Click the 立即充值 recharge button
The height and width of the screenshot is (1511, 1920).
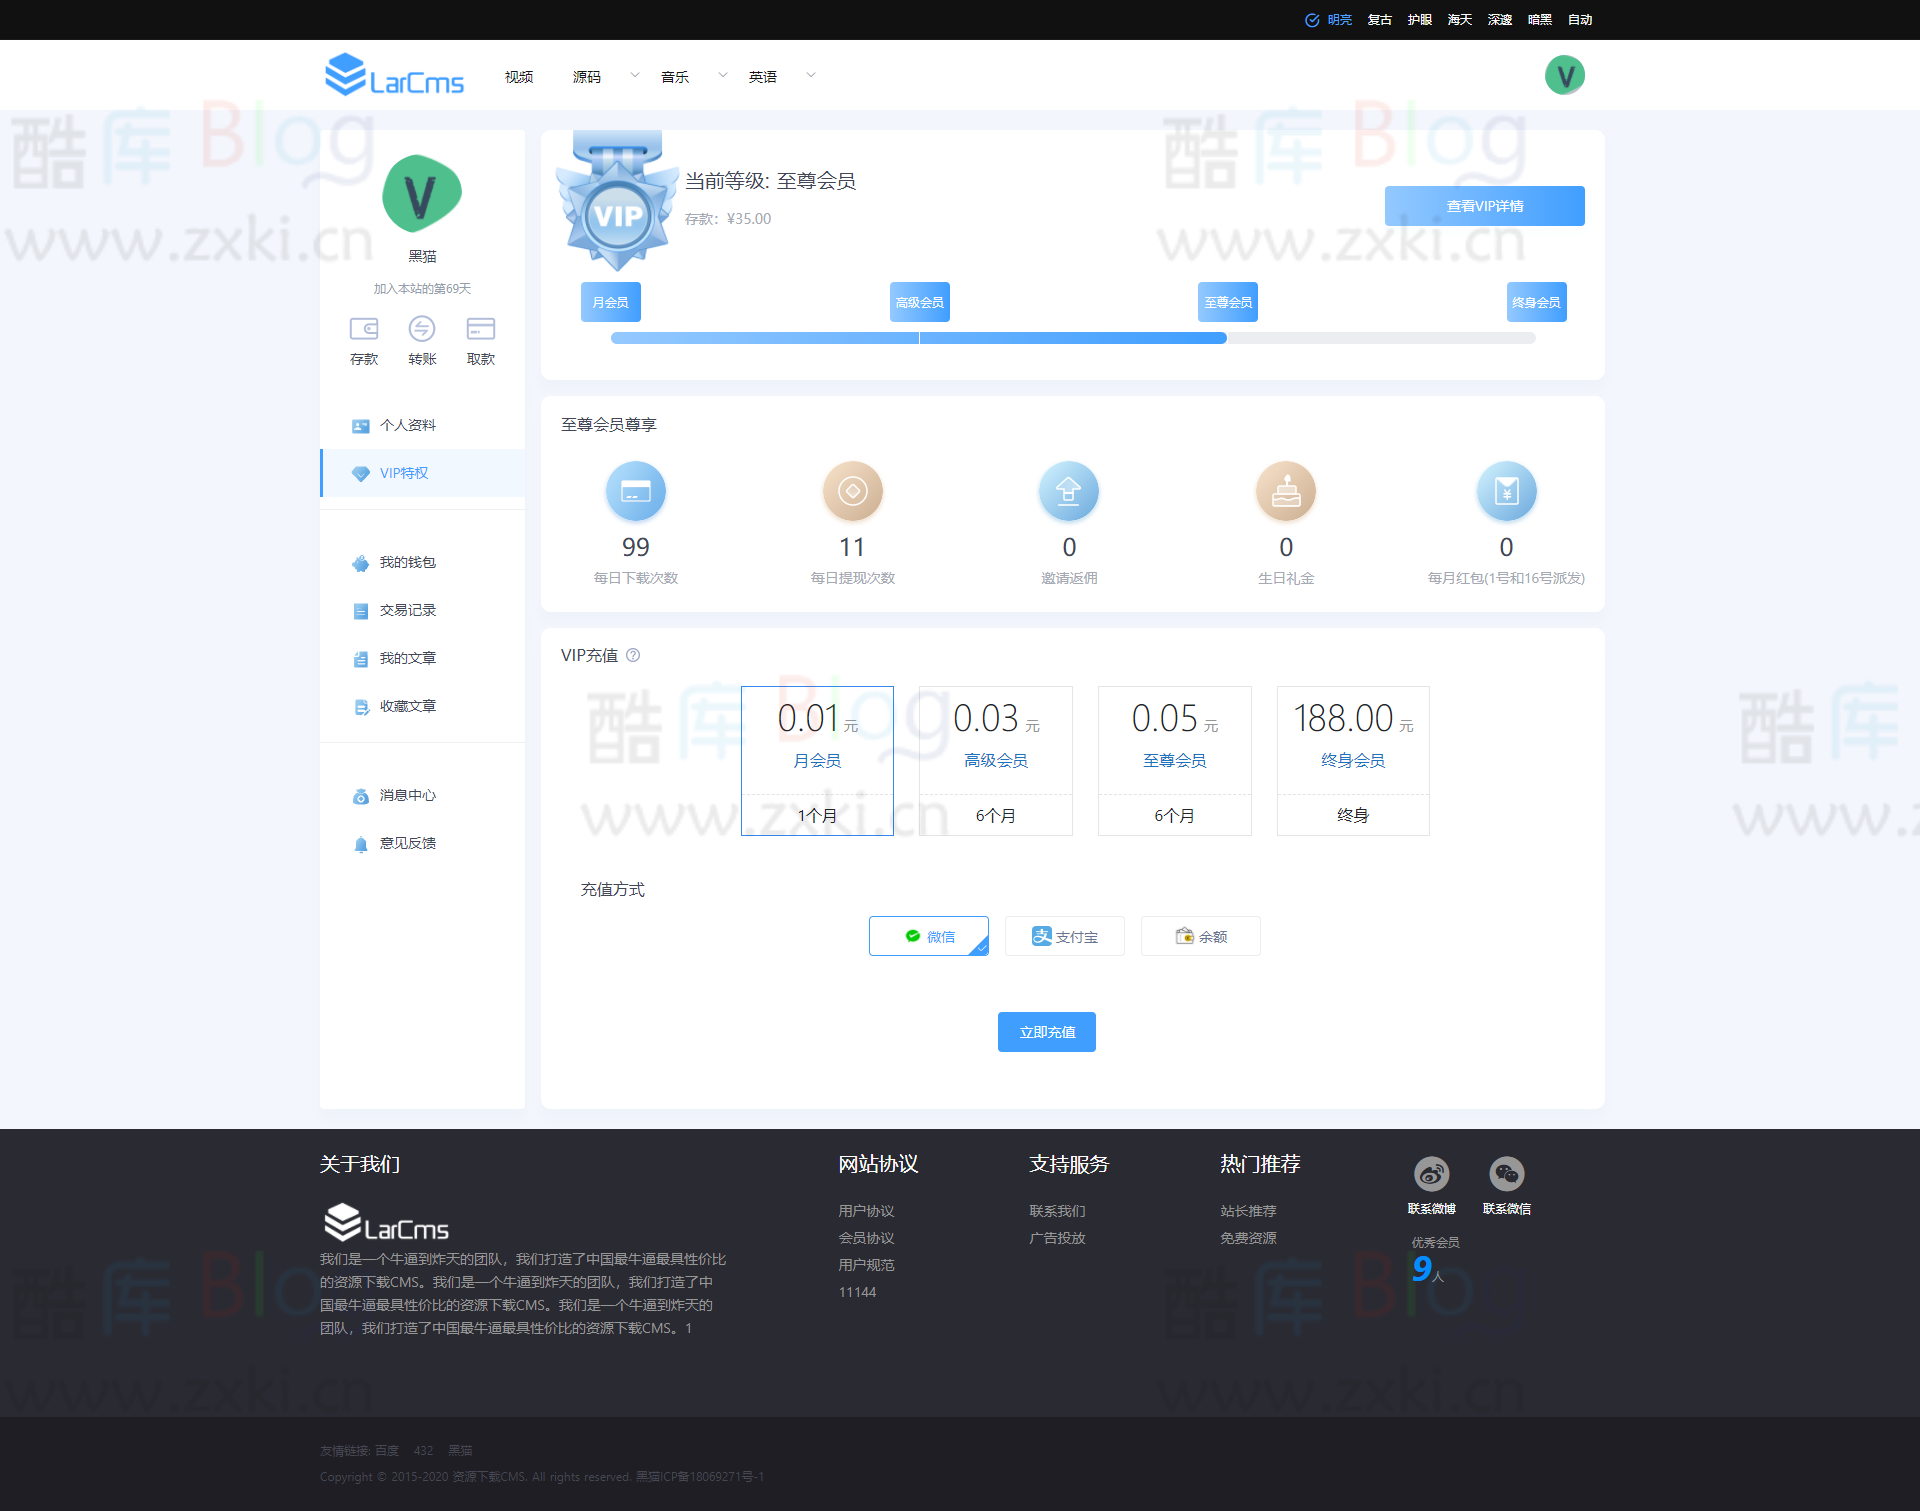coord(1047,1032)
